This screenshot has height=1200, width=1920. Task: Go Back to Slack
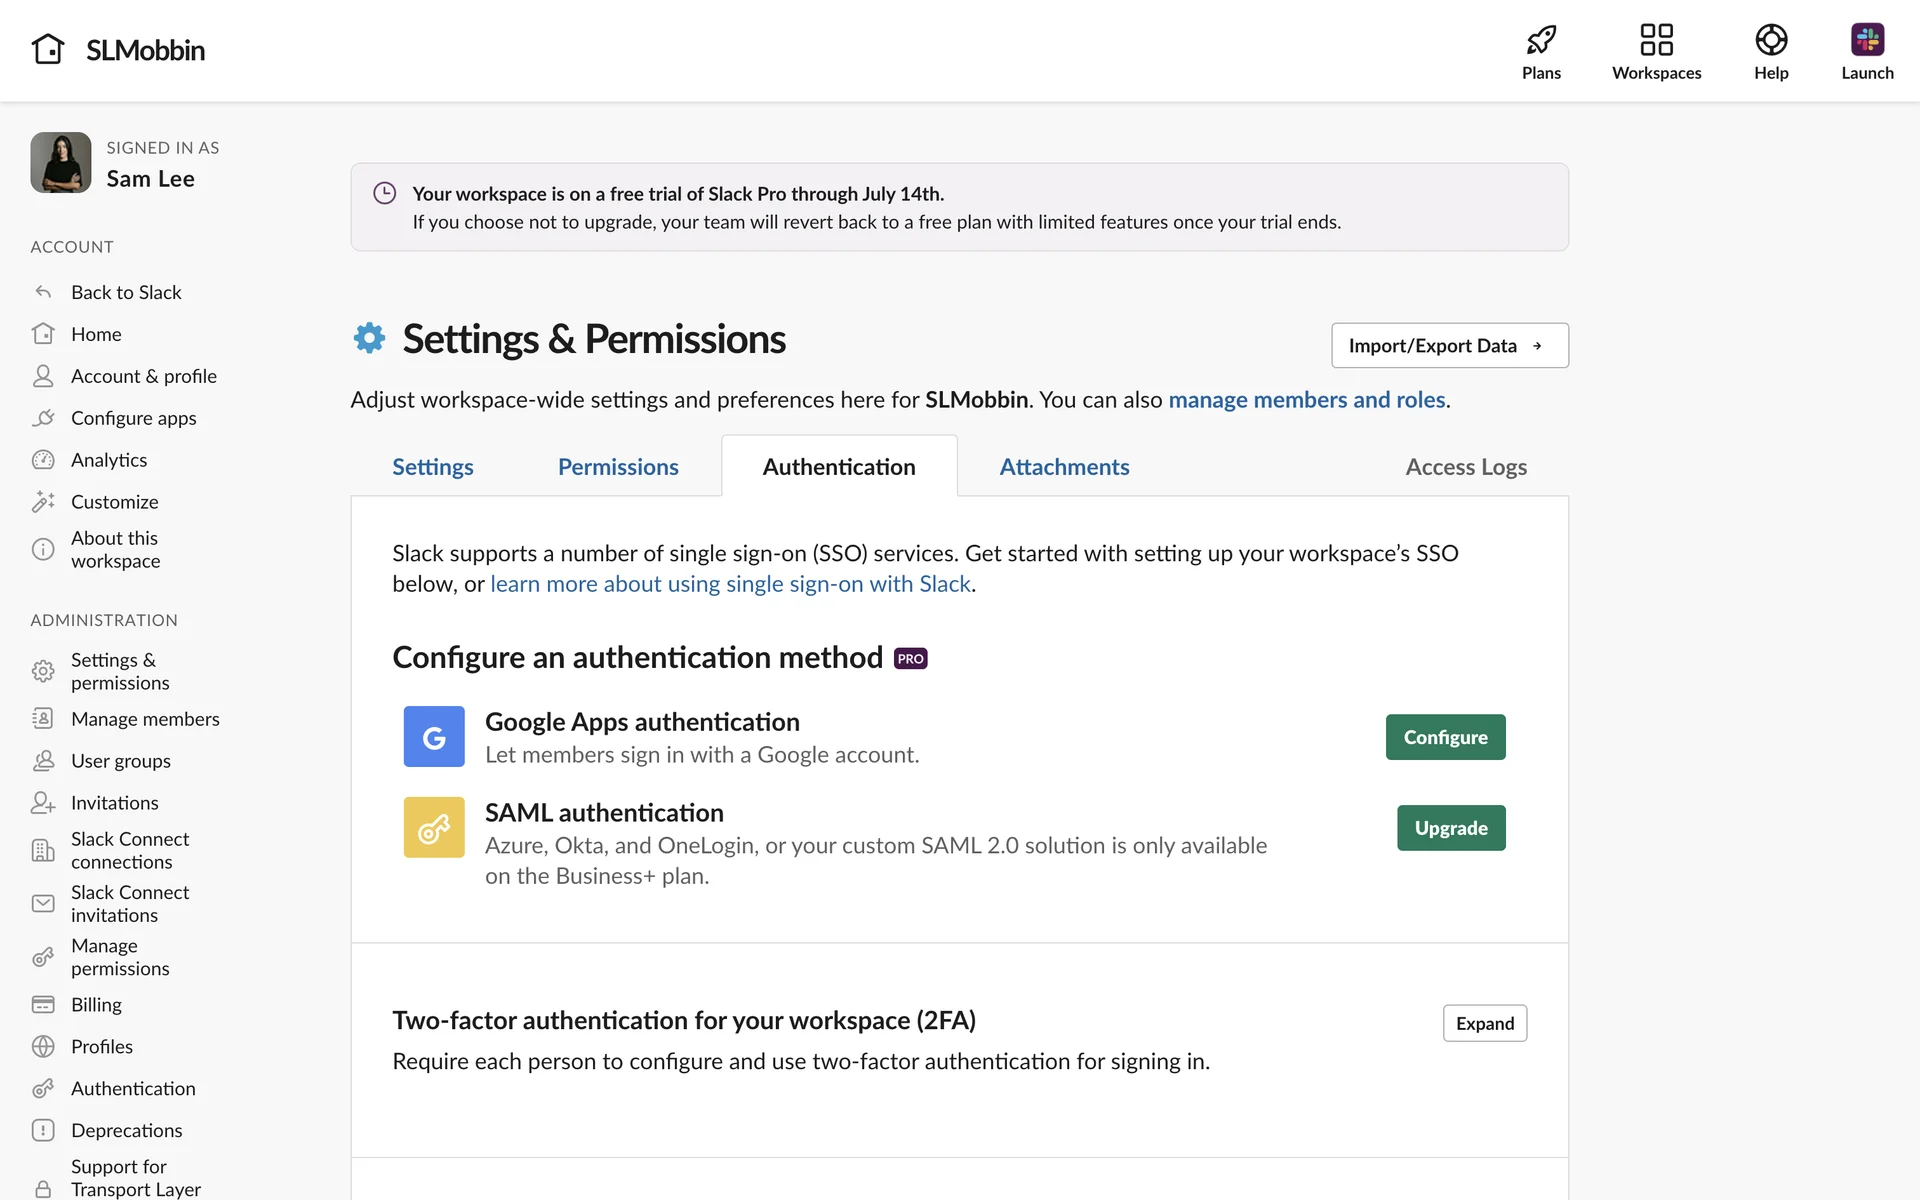126,292
